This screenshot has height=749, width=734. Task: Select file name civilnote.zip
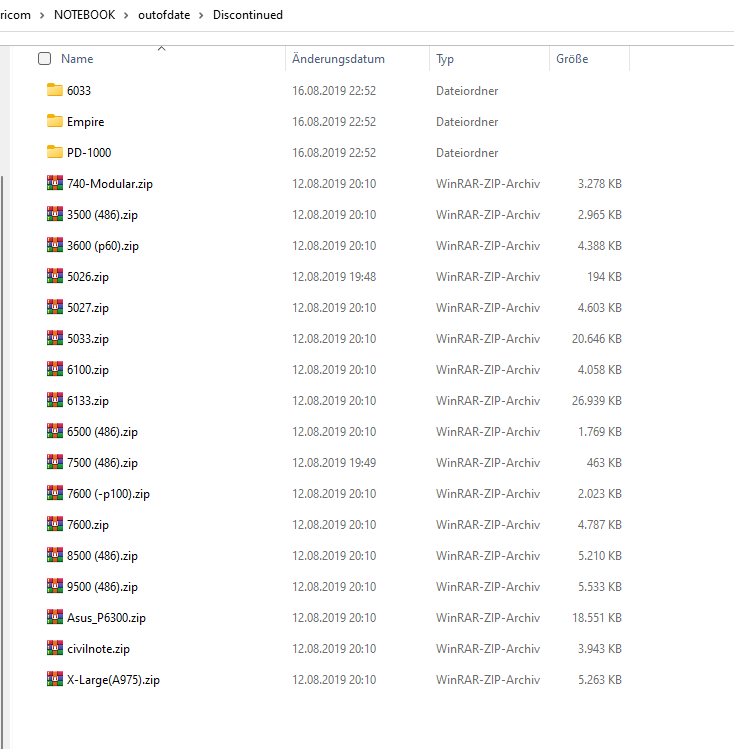98,649
